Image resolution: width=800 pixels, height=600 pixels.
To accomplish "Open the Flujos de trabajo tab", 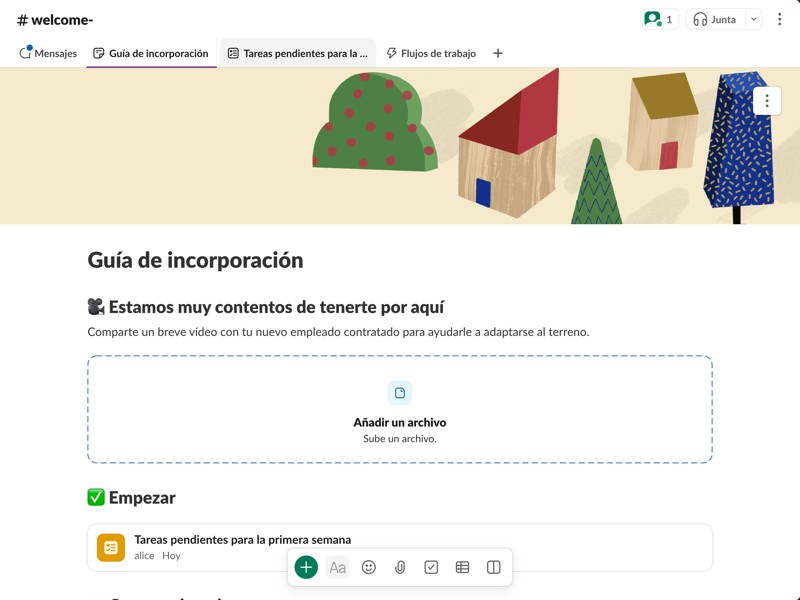I will [431, 53].
